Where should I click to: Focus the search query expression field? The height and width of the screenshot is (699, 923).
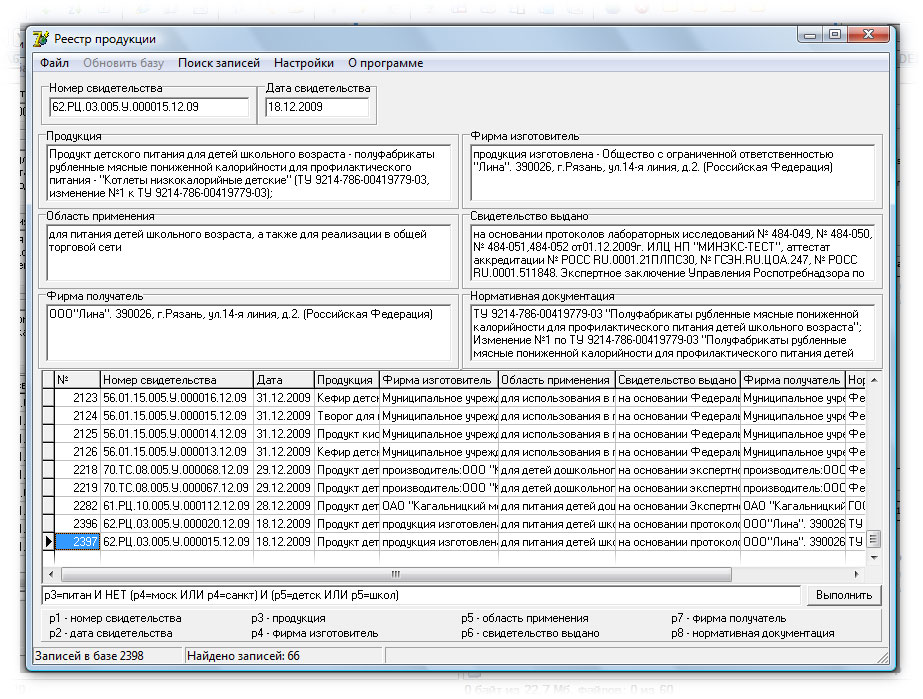(x=421, y=595)
